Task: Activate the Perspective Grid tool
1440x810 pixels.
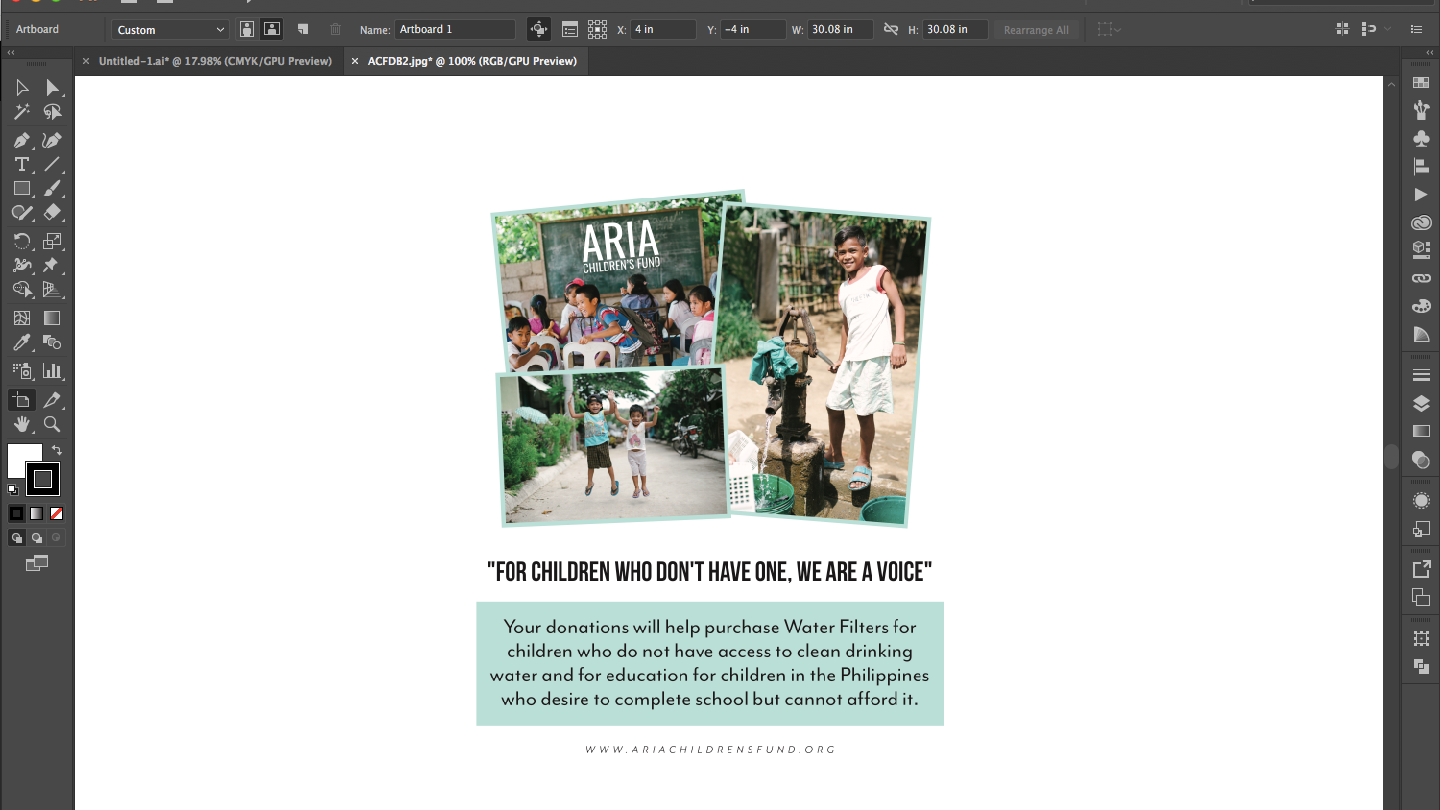Action: 52,289
